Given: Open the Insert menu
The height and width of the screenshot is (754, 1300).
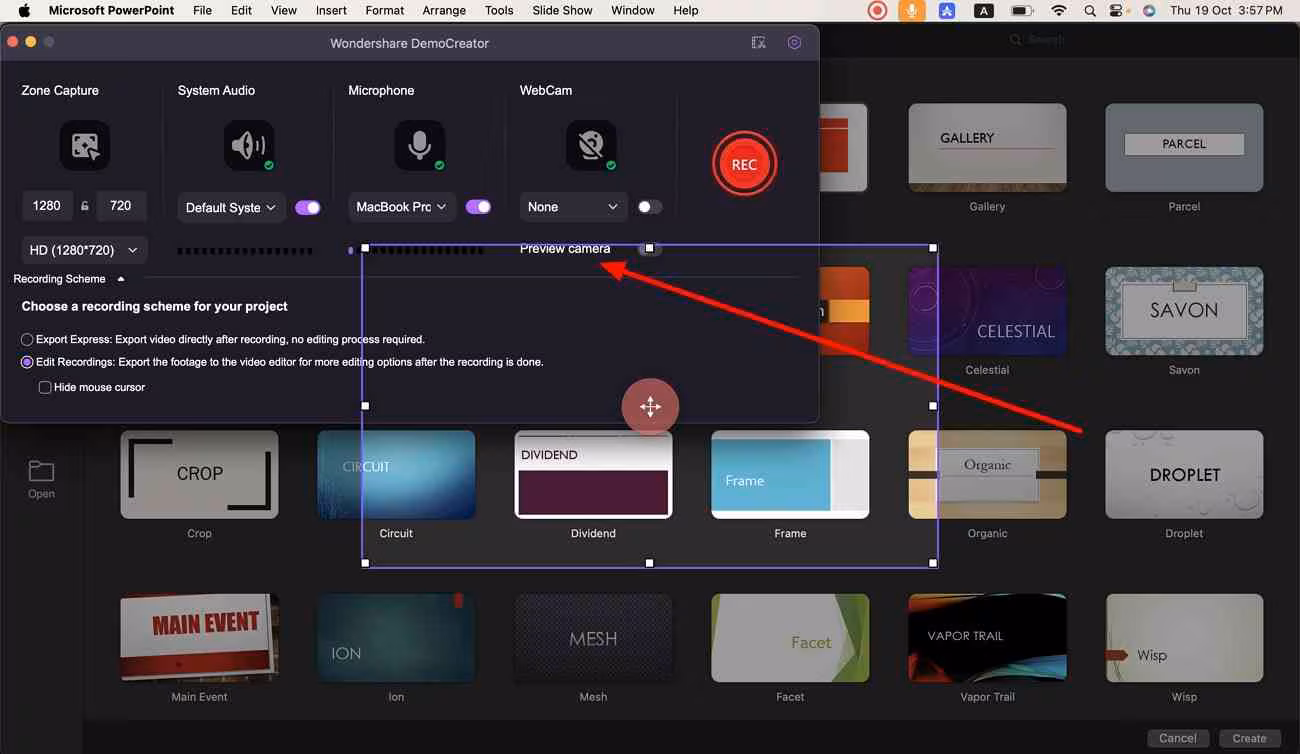Looking at the screenshot, I should [331, 10].
